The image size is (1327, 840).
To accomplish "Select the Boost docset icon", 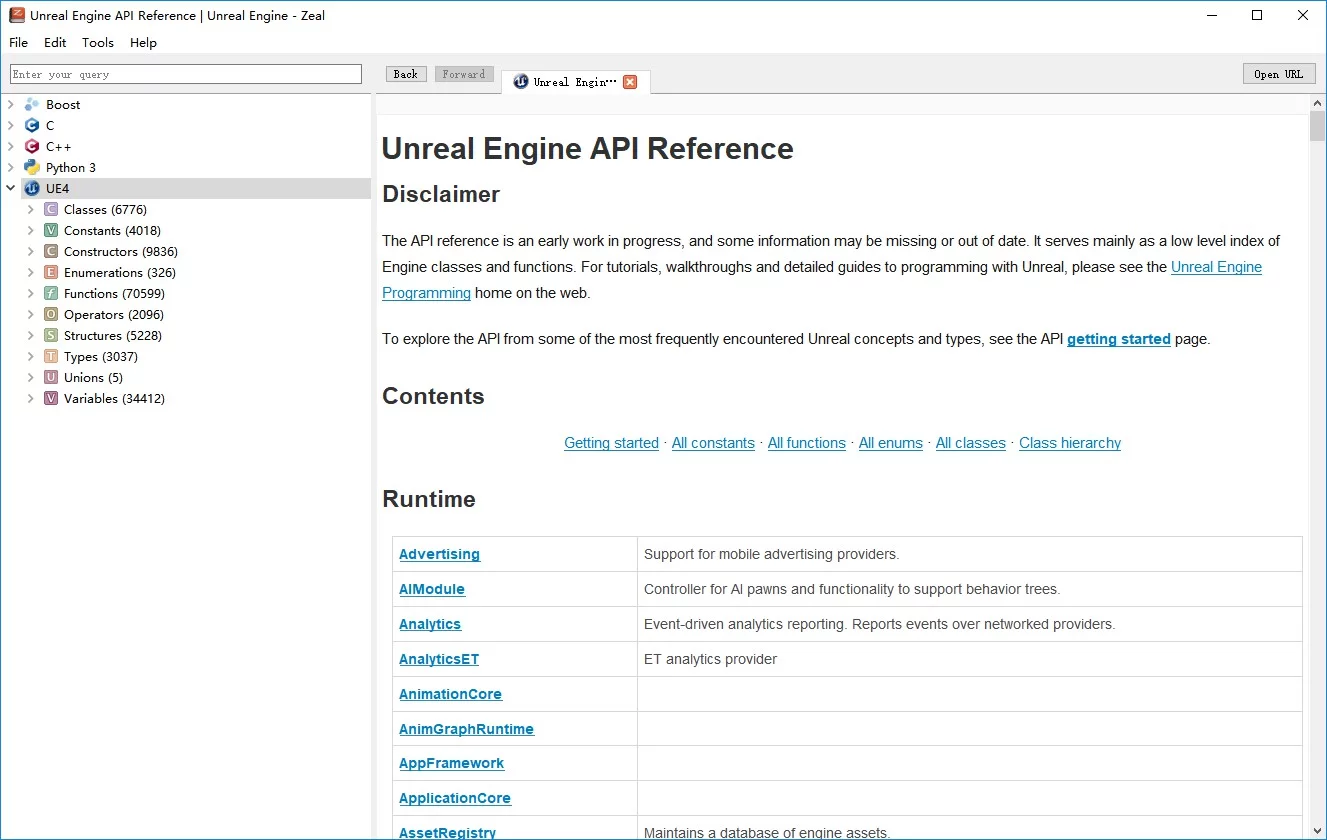I will [31, 104].
